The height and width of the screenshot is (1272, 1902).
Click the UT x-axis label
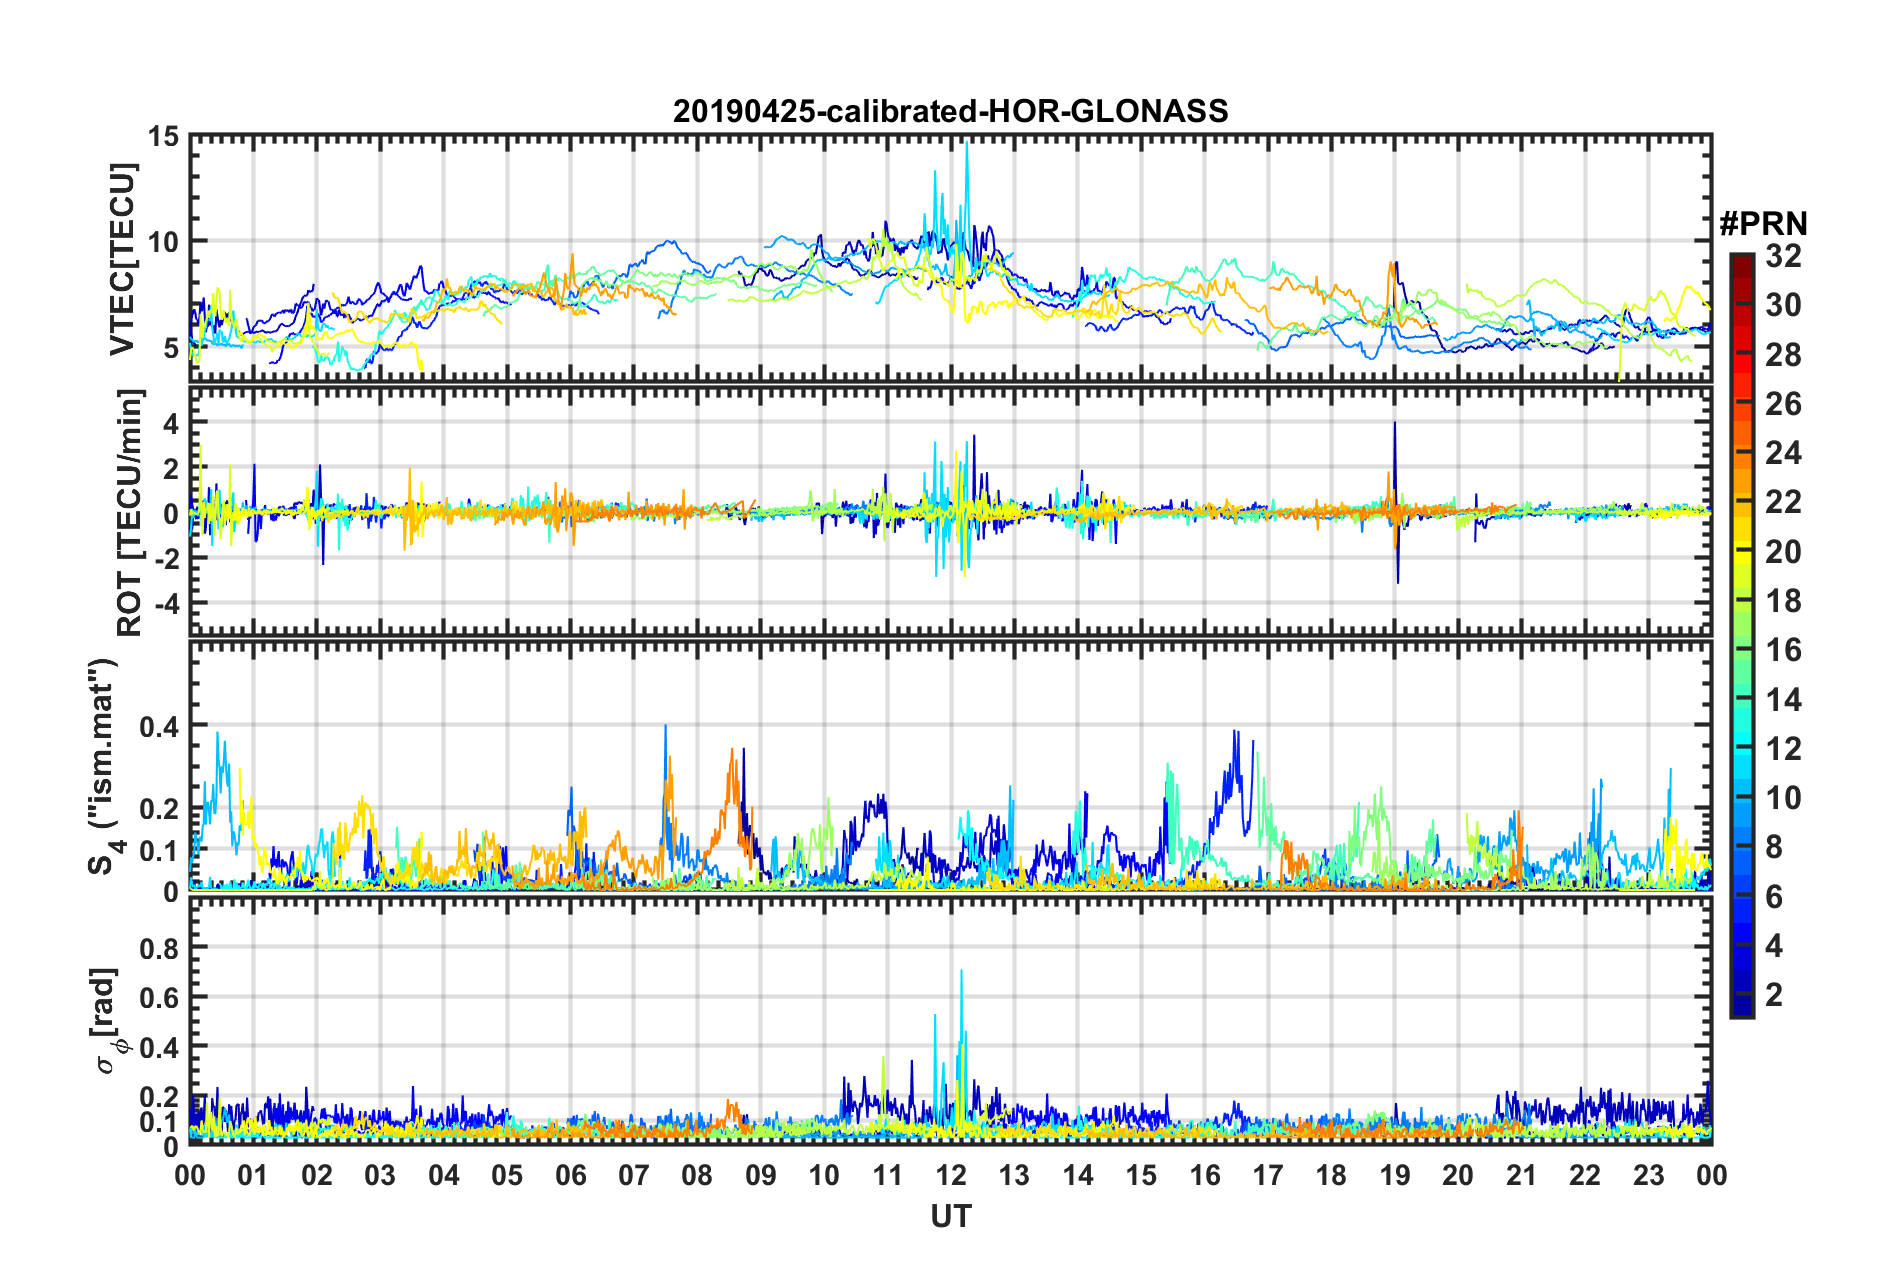tap(951, 1216)
